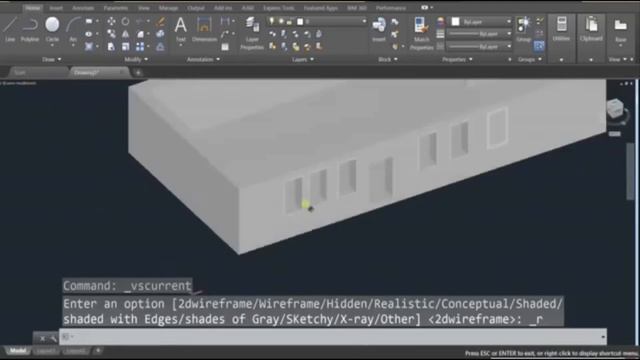
Task: Click the ViewCube in the viewport
Action: [x=615, y=109]
